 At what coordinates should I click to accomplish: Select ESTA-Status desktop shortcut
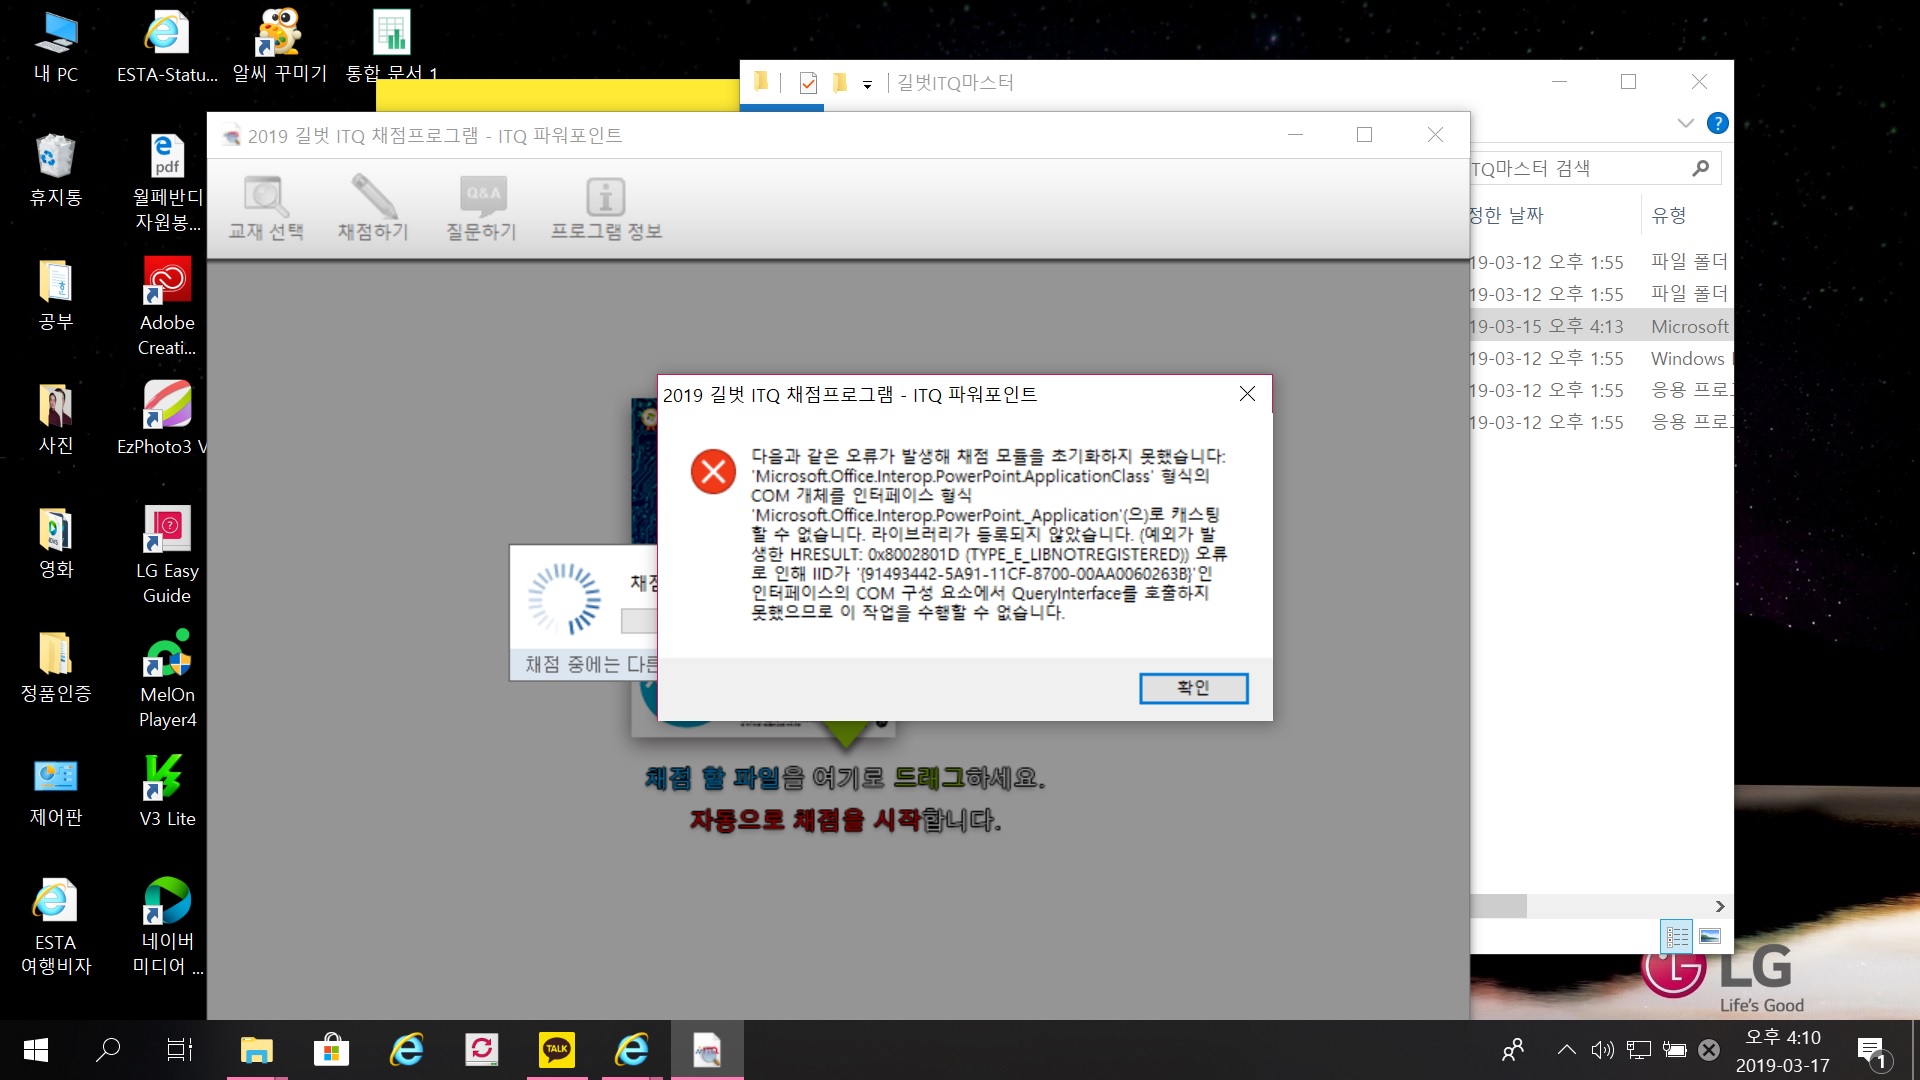tap(167, 47)
